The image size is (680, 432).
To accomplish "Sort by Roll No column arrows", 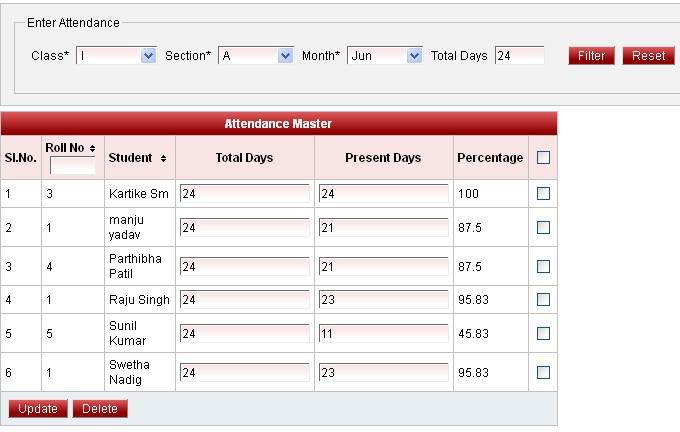I will pyautogui.click(x=92, y=148).
